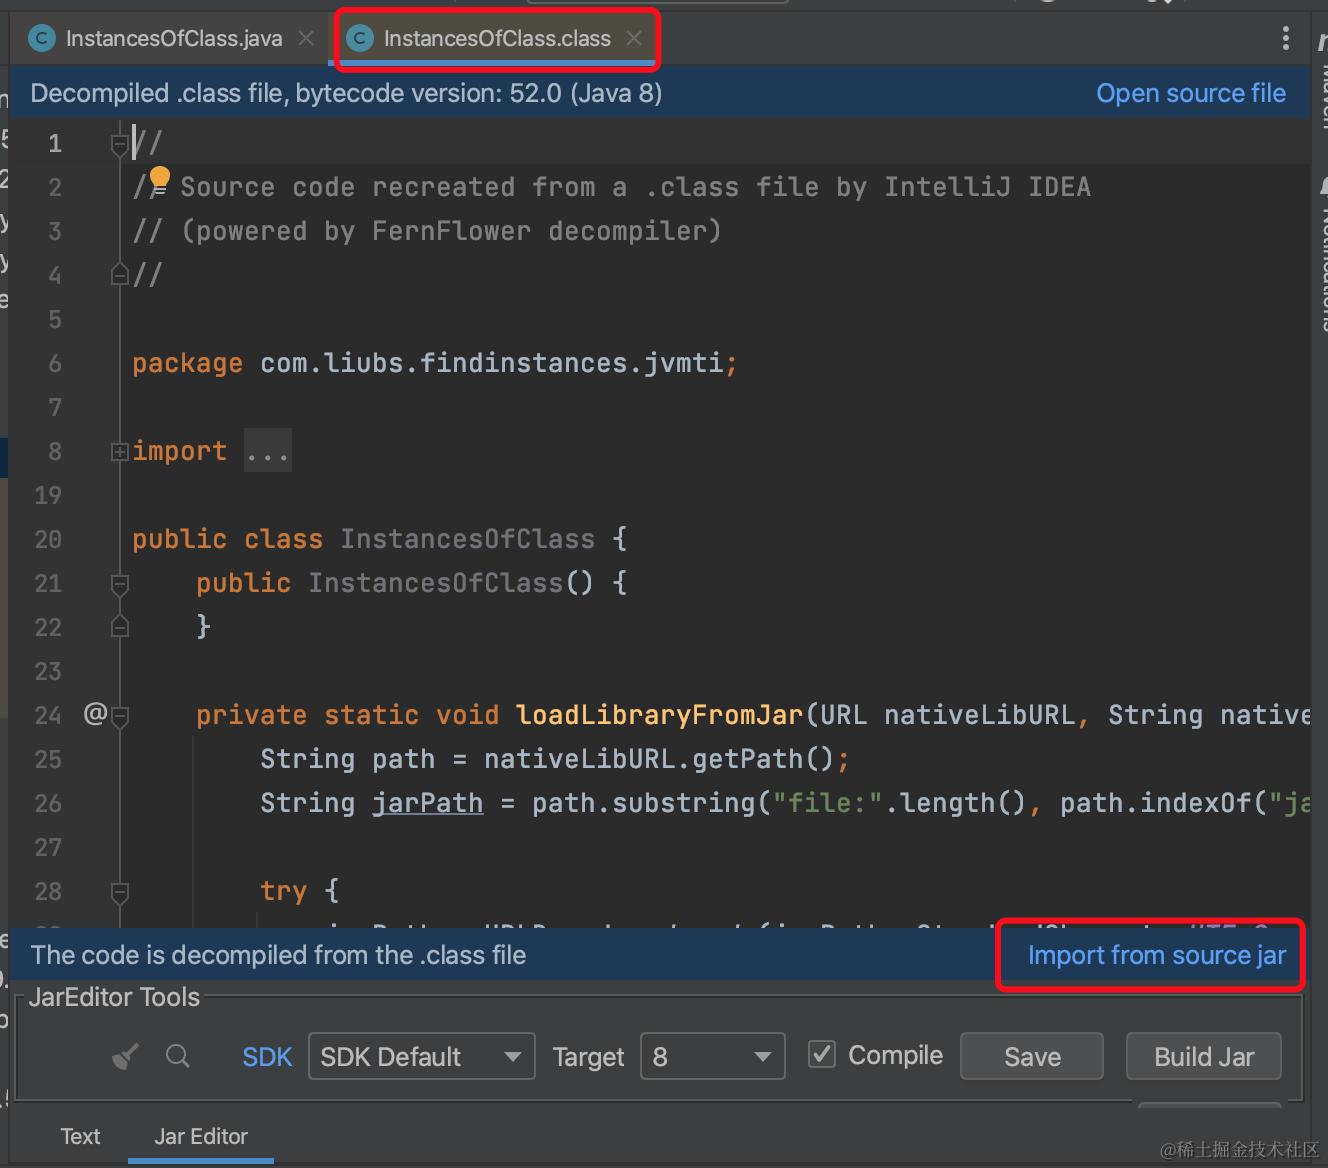Viewport: 1328px width, 1168px height.
Task: Select the Jar Editor tab
Action: pyautogui.click(x=201, y=1136)
